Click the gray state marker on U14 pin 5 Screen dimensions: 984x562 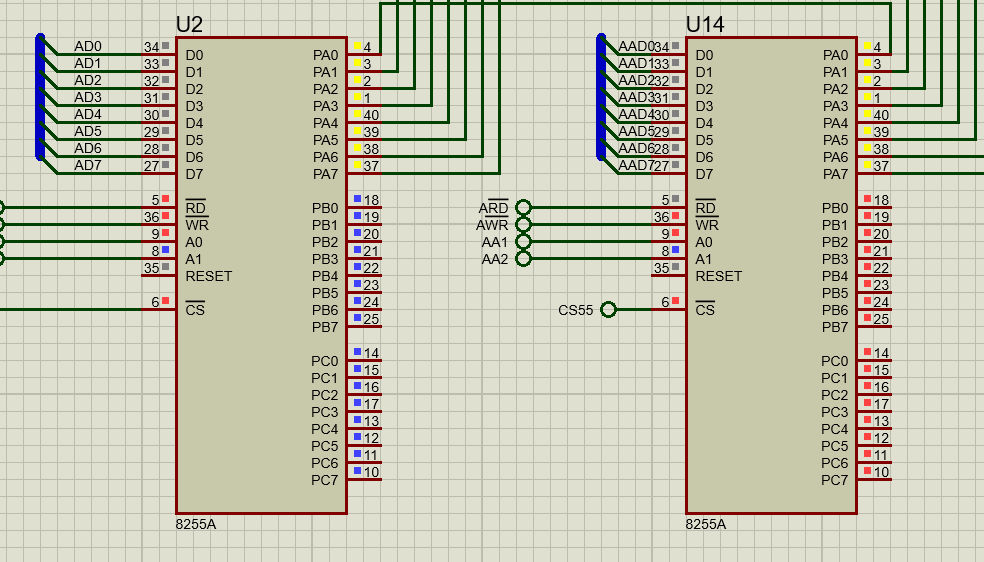point(676,199)
